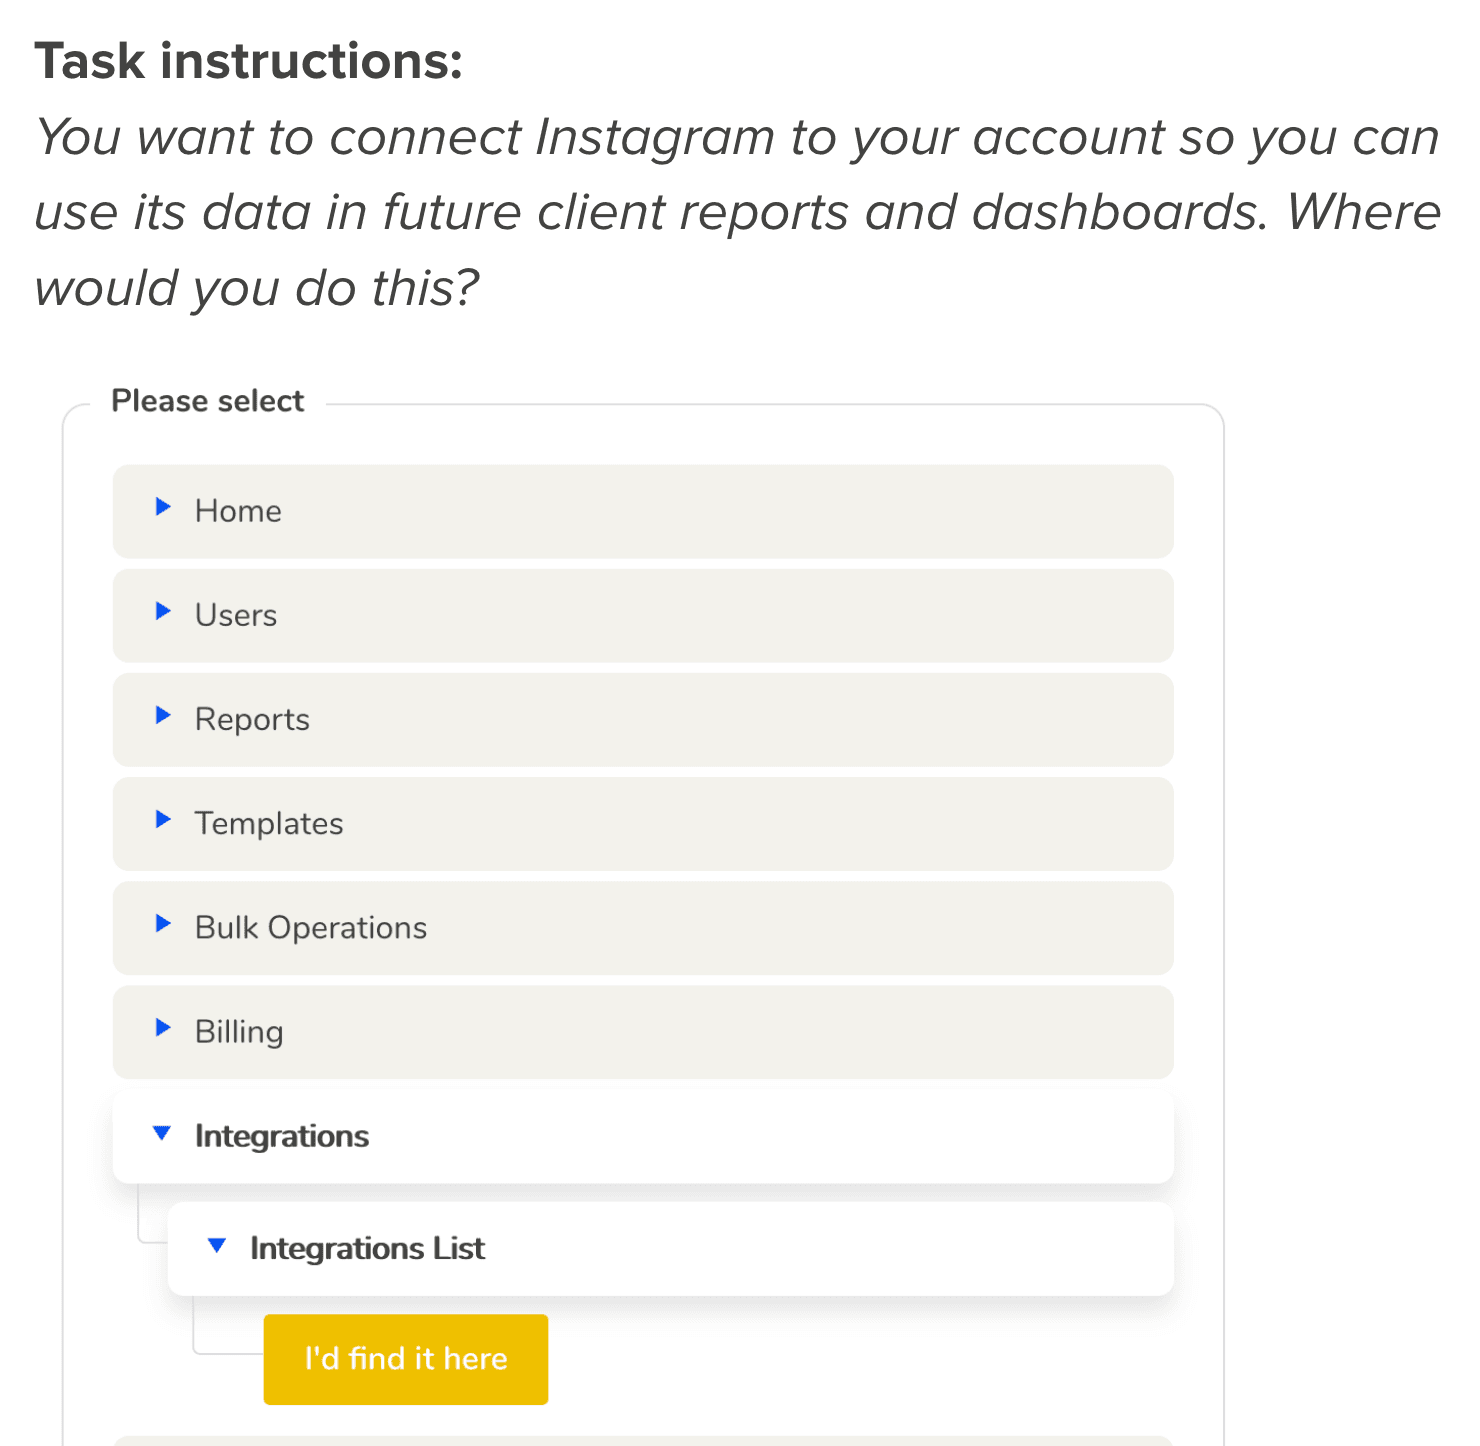Click the bold Integrations label text
The image size is (1480, 1446).
(x=282, y=1136)
